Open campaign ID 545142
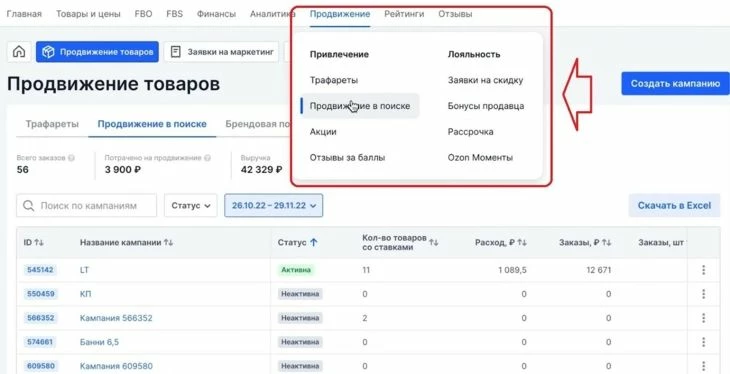Viewport: 730px width, 374px height. point(40,270)
